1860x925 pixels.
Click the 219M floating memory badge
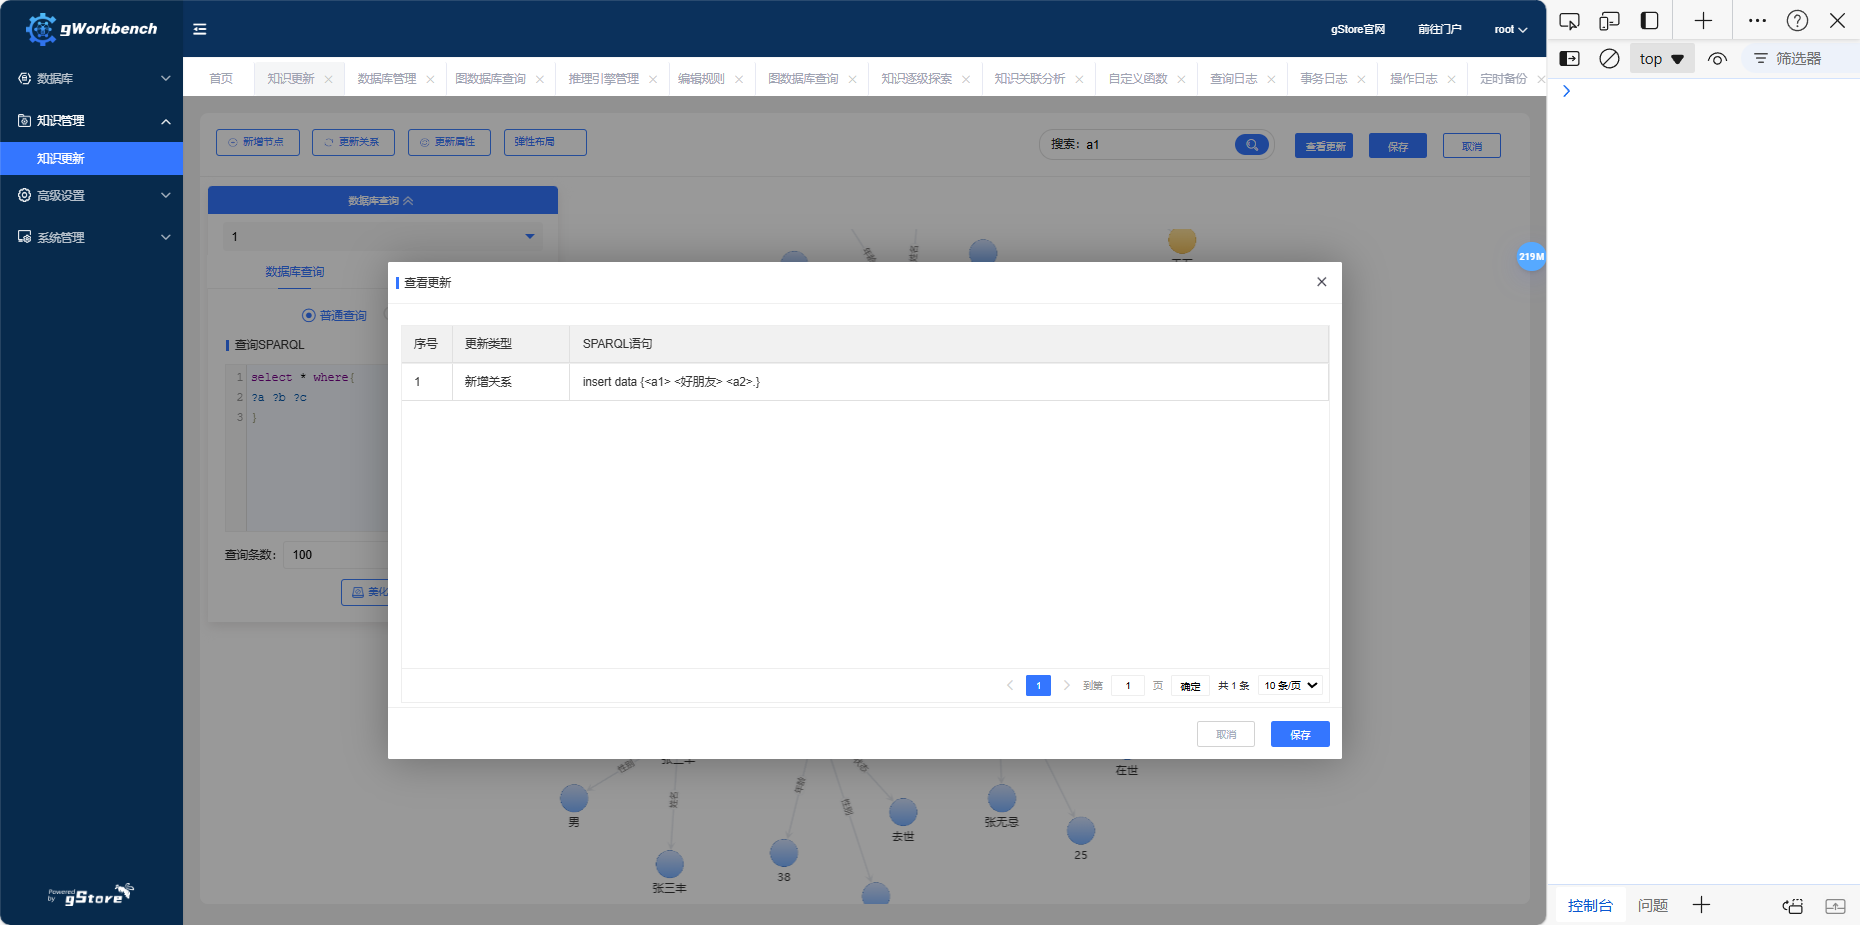1531,257
